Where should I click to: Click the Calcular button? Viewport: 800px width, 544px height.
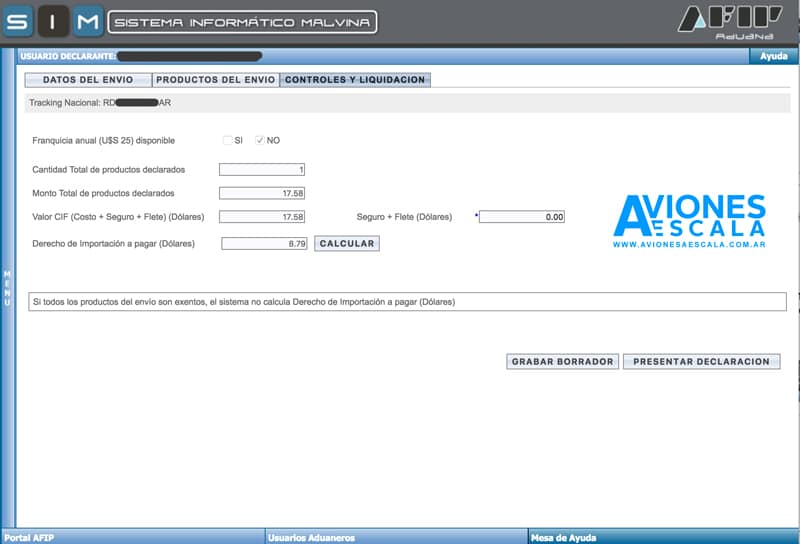tap(347, 244)
